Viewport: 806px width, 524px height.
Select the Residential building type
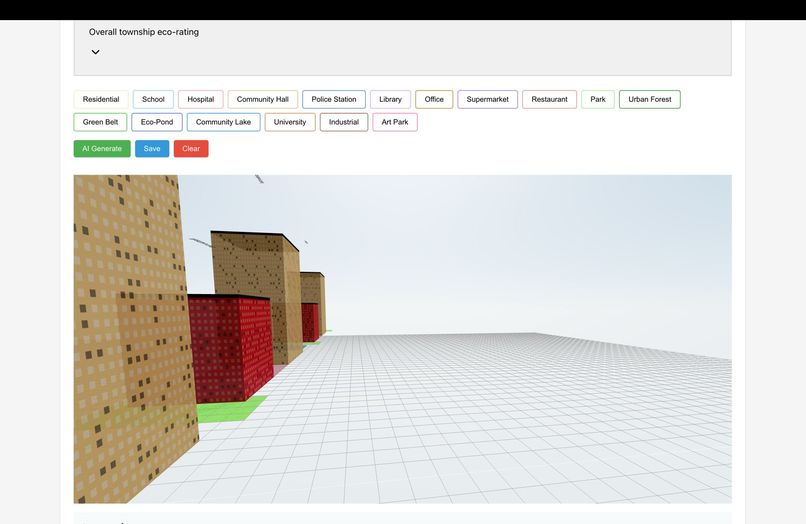(101, 99)
